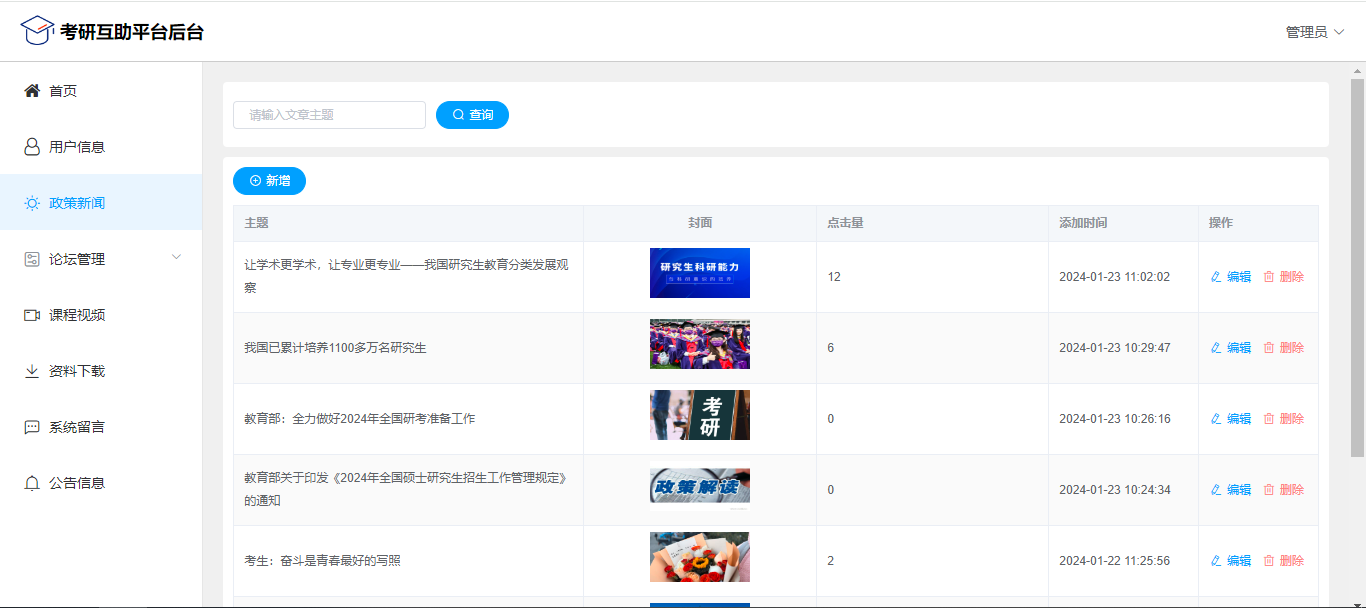Screen dimensions: 1366x608
Task: Focus the article topic search field
Action: pyautogui.click(x=329, y=115)
